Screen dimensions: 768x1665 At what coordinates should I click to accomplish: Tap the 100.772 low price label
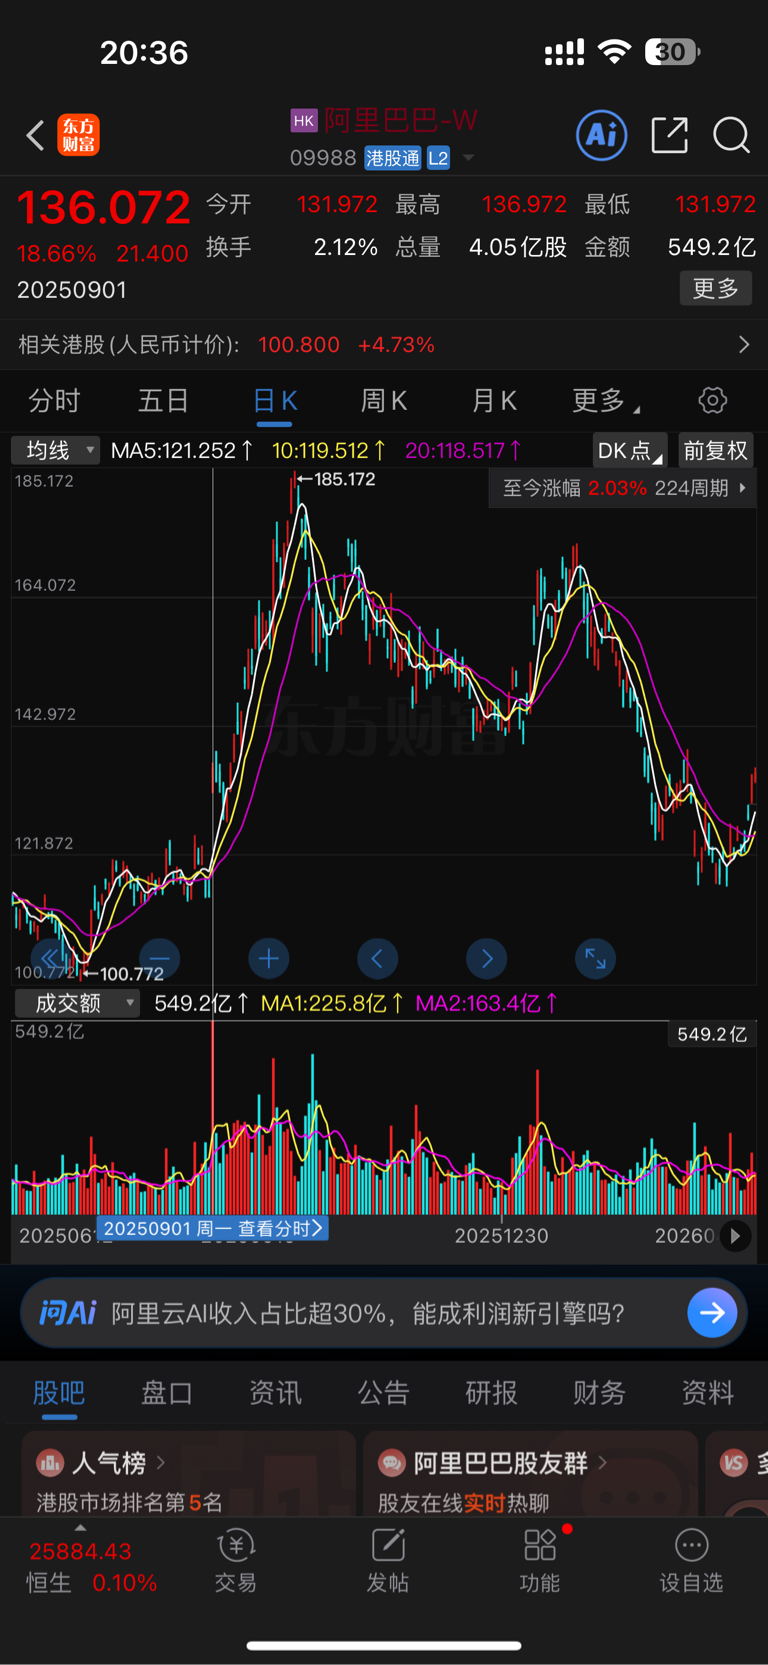coord(132,974)
